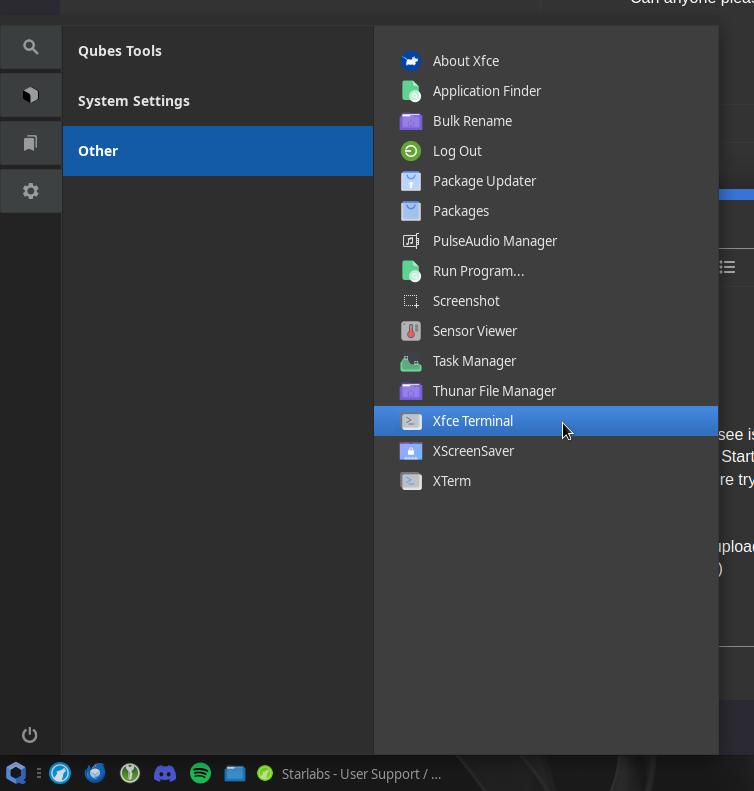This screenshot has width=754, height=791.
Task: Open the search tab in menu sidebar
Action: 30,47
